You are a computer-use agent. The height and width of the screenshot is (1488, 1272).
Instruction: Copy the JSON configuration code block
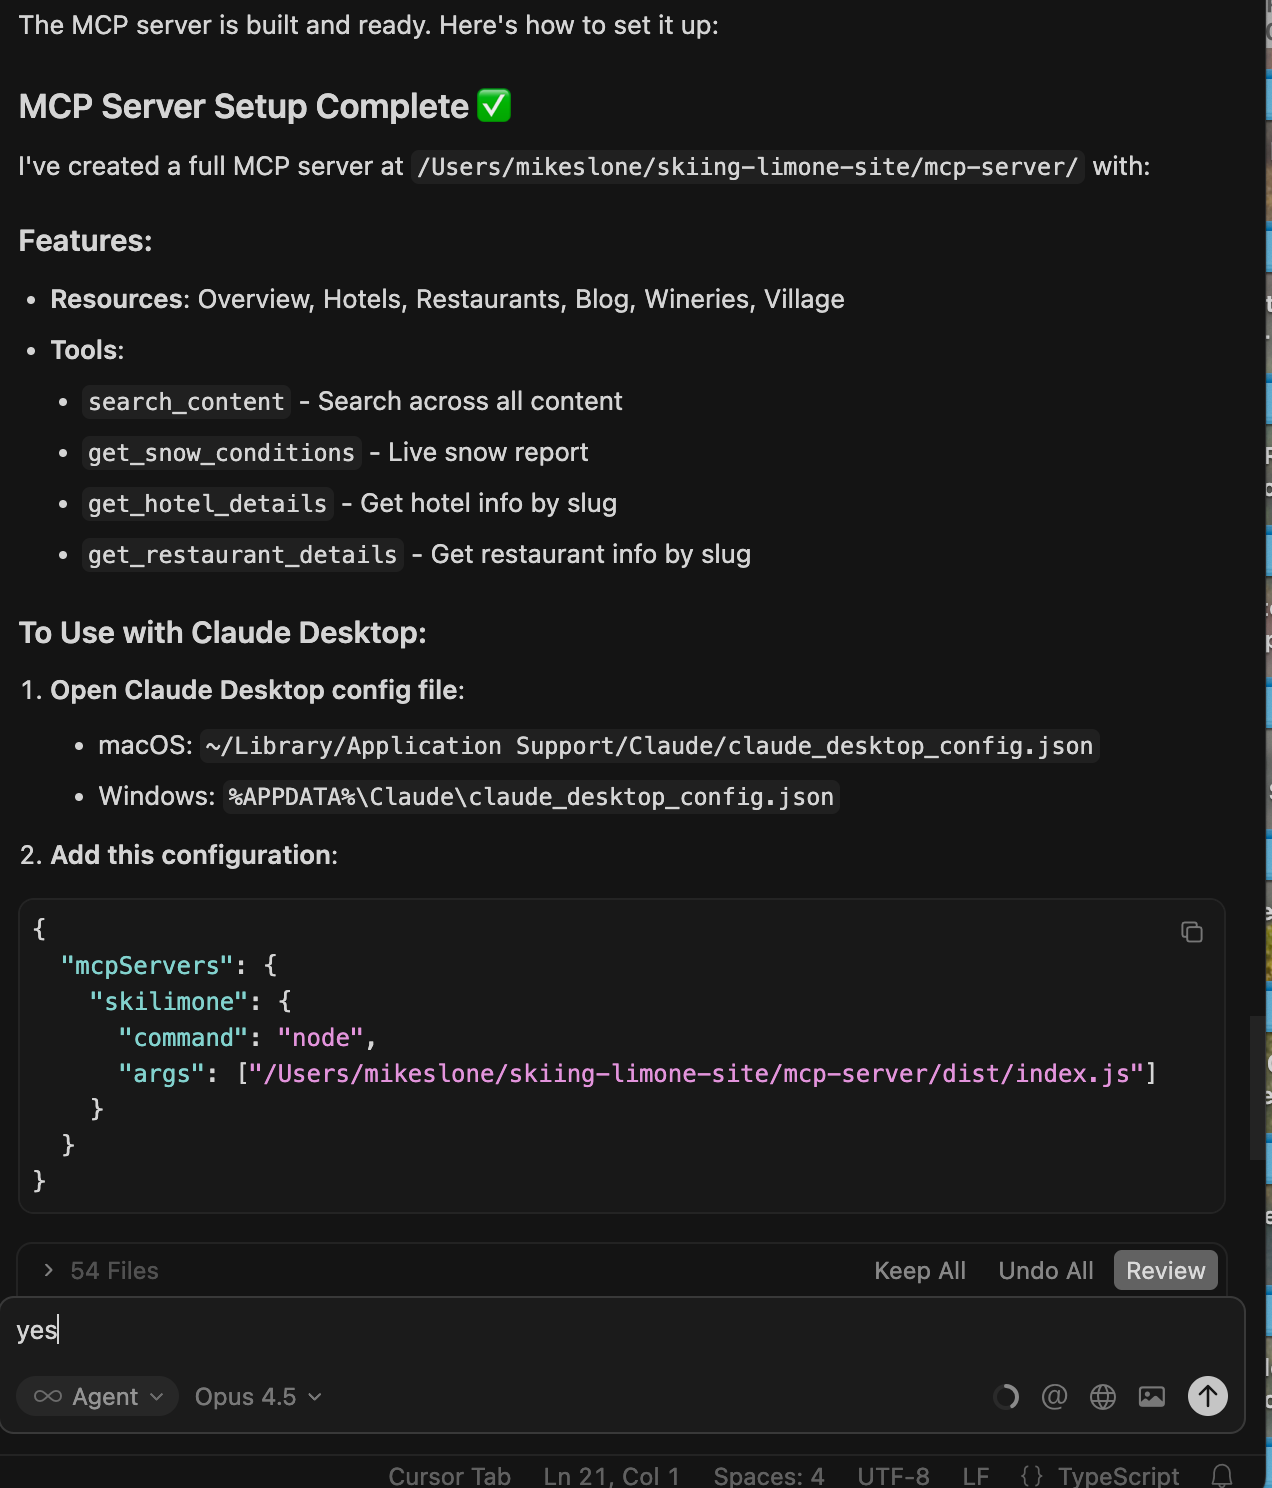tap(1191, 932)
